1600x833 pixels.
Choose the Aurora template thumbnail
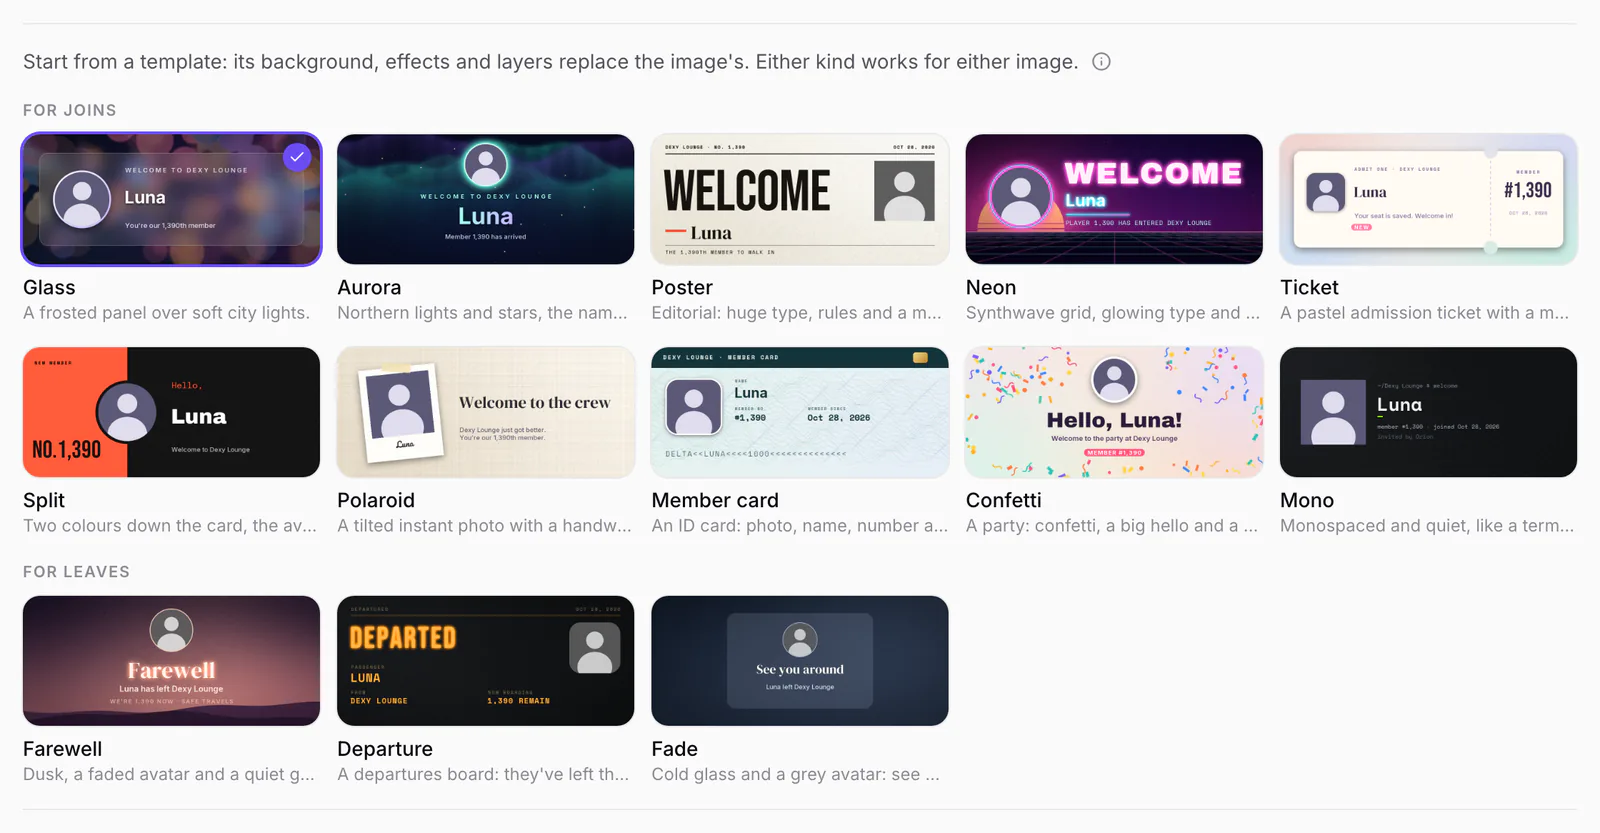coord(486,200)
